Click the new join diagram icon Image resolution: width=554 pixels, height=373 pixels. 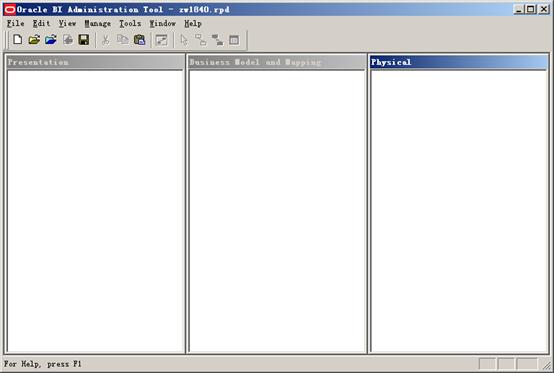201,40
